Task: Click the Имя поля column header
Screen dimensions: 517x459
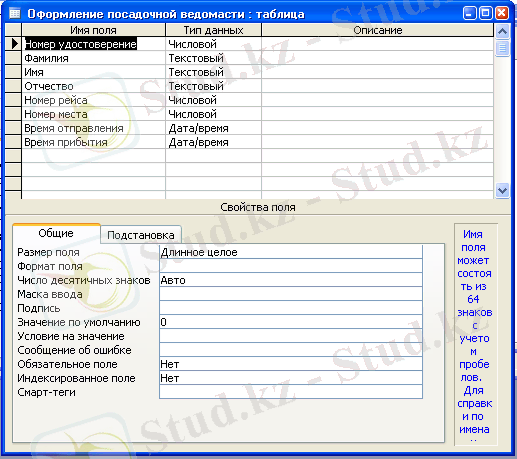Action: 93,30
